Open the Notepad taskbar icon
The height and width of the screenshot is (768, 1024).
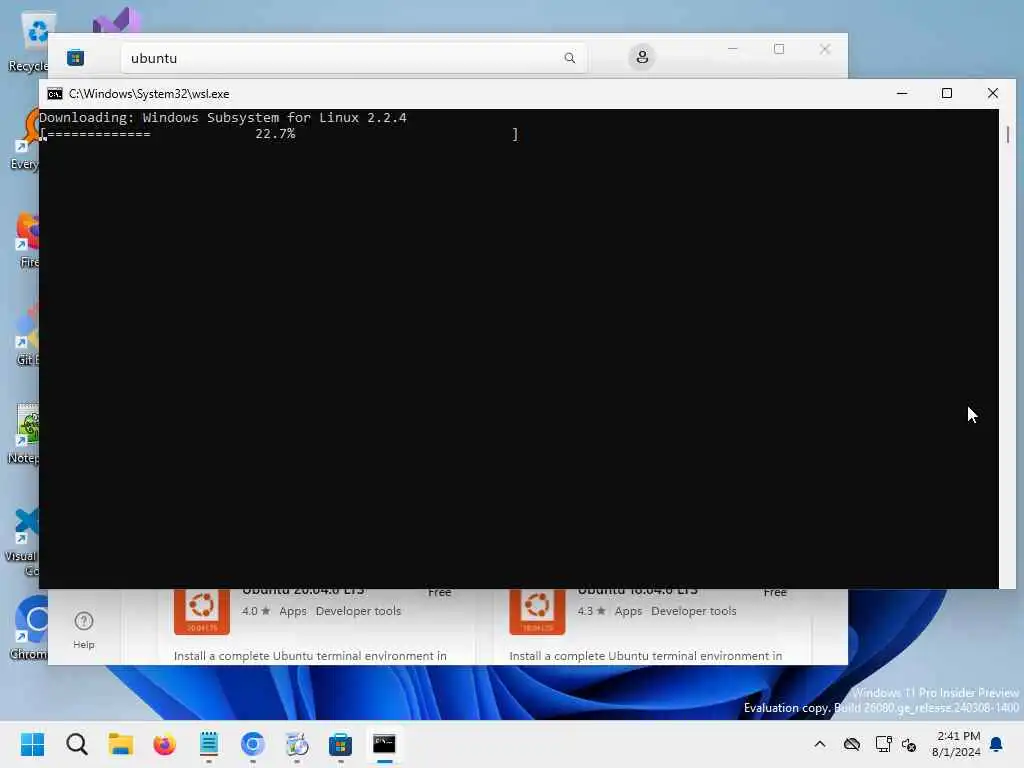click(x=208, y=744)
